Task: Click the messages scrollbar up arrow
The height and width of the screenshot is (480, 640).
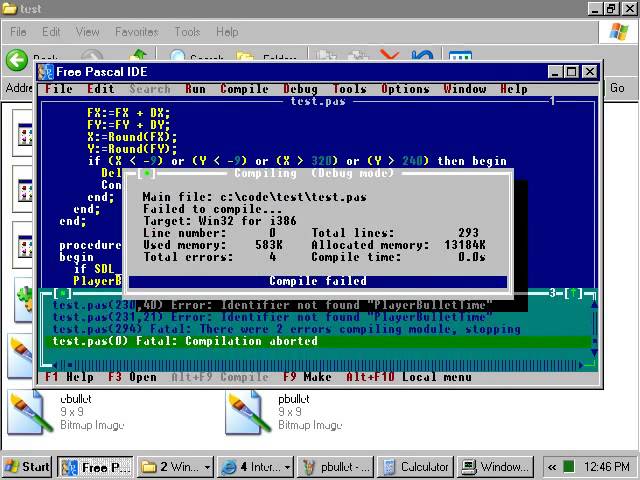Action: (x=594, y=304)
